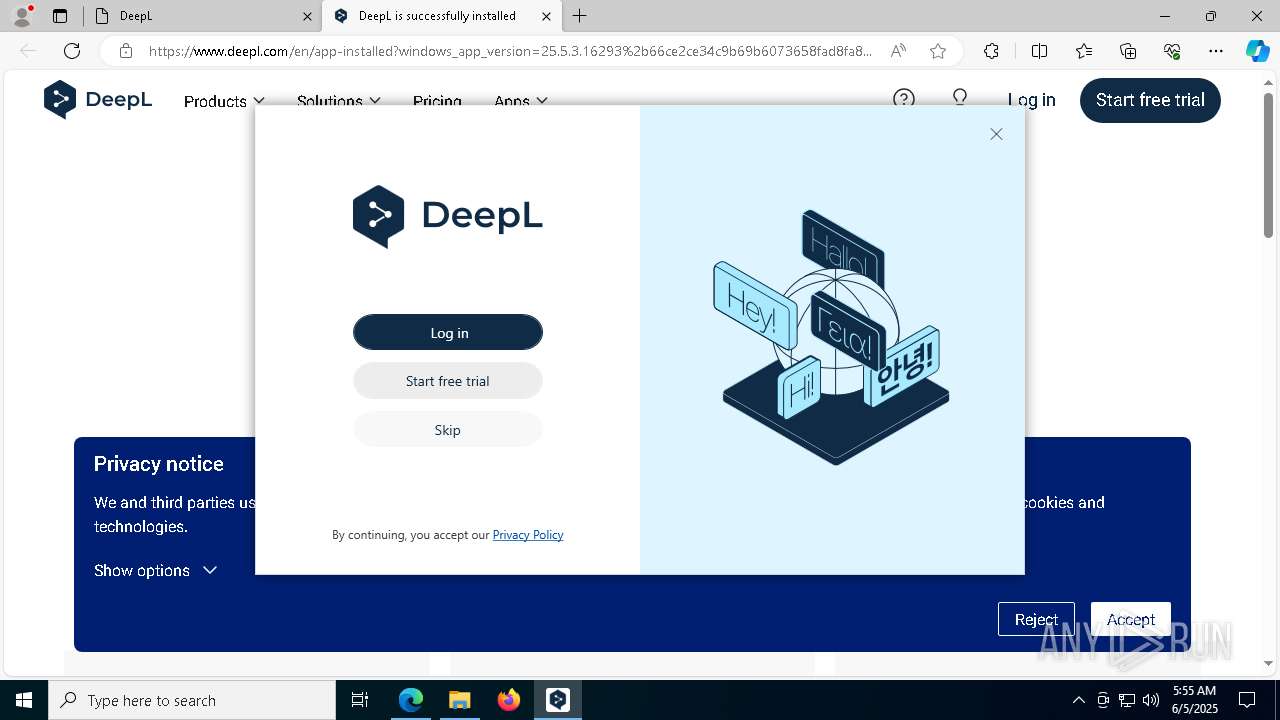Click the taskbar clock showing 5:55 AM
The image size is (1280, 720).
tap(1194, 700)
